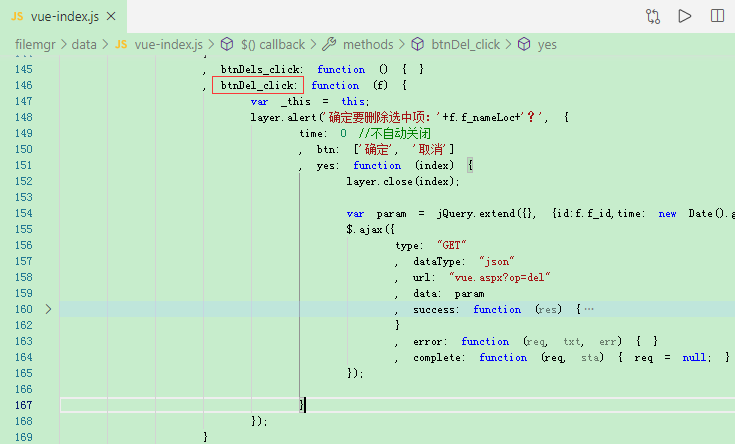
Task: Select the vue-index.js editor tab
Action: pyautogui.click(x=63, y=16)
